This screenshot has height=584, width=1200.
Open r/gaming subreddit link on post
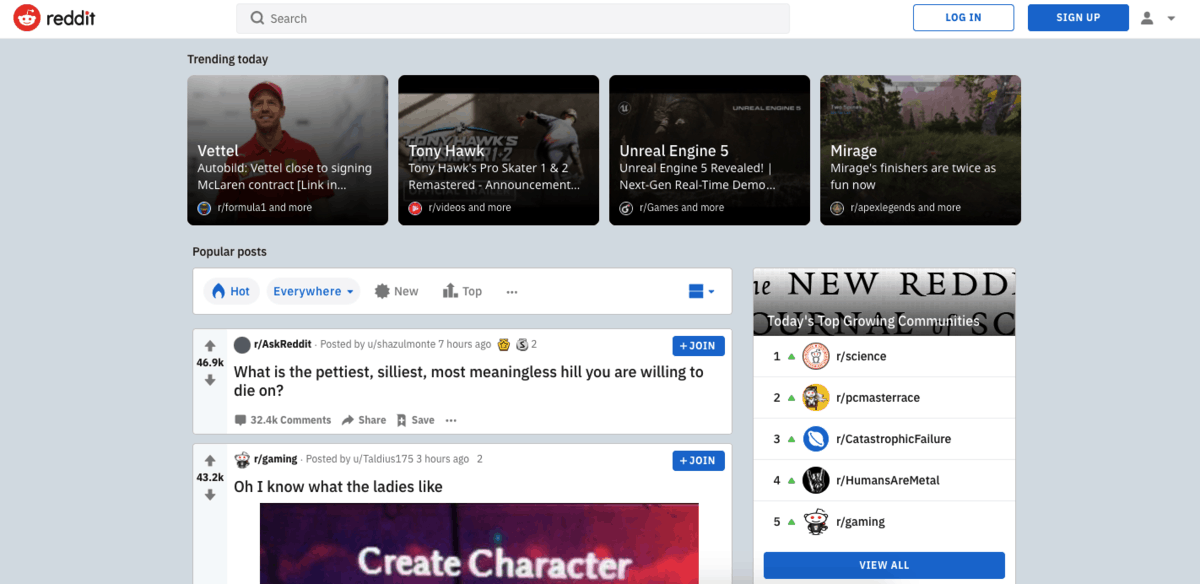click(x=276, y=459)
